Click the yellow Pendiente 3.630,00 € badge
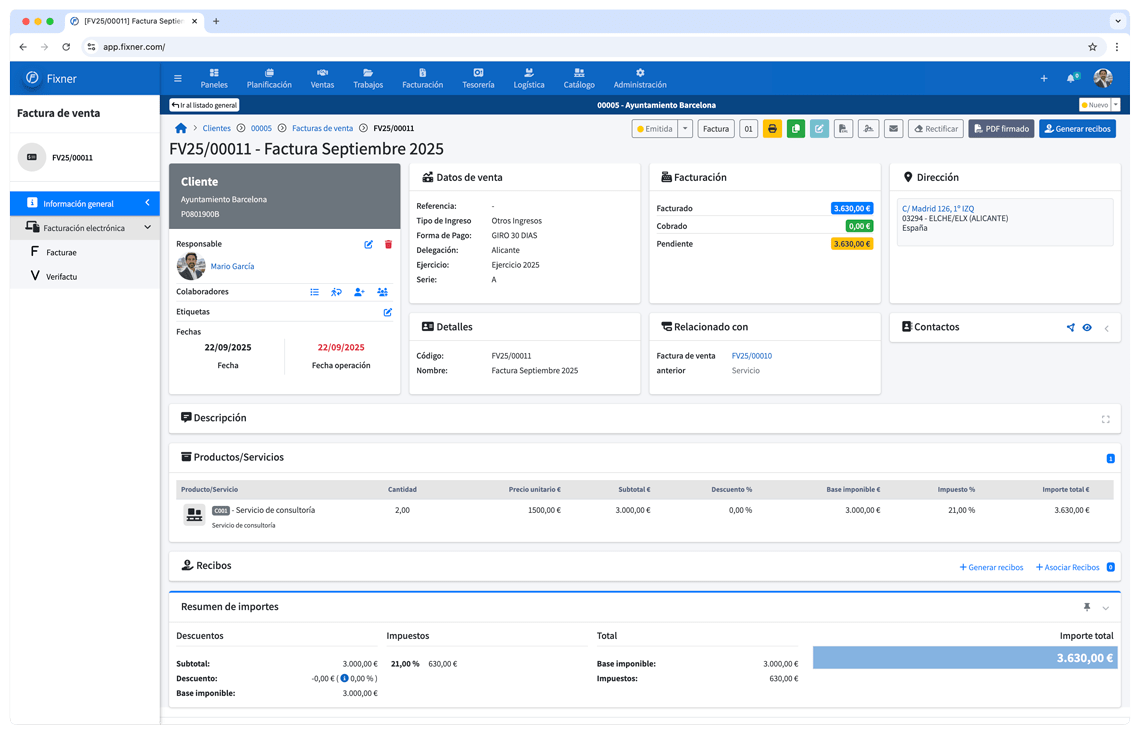 (851, 244)
